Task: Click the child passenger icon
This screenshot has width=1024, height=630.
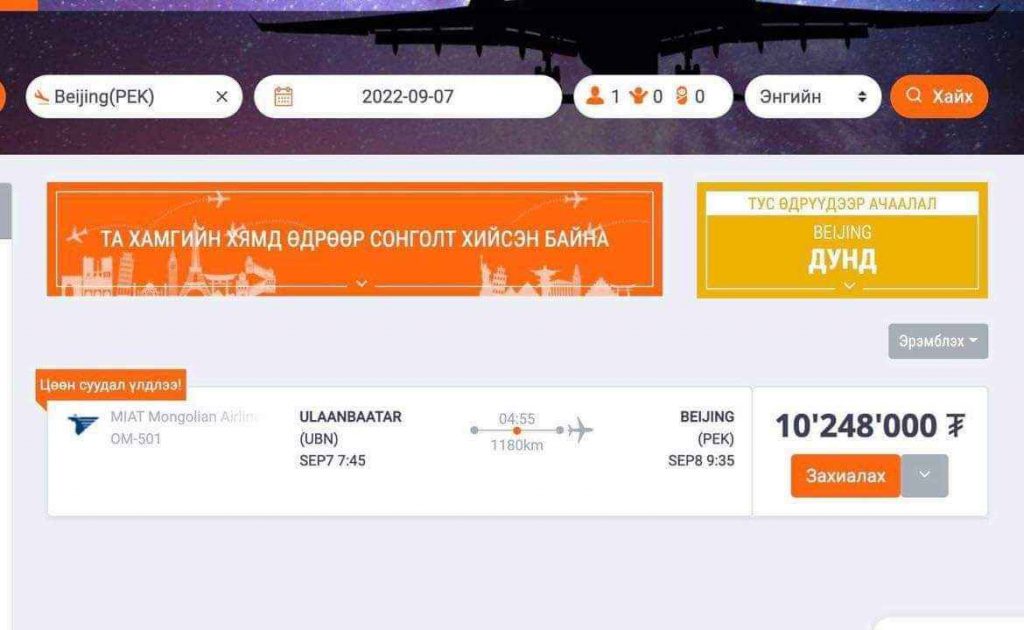Action: [638, 96]
